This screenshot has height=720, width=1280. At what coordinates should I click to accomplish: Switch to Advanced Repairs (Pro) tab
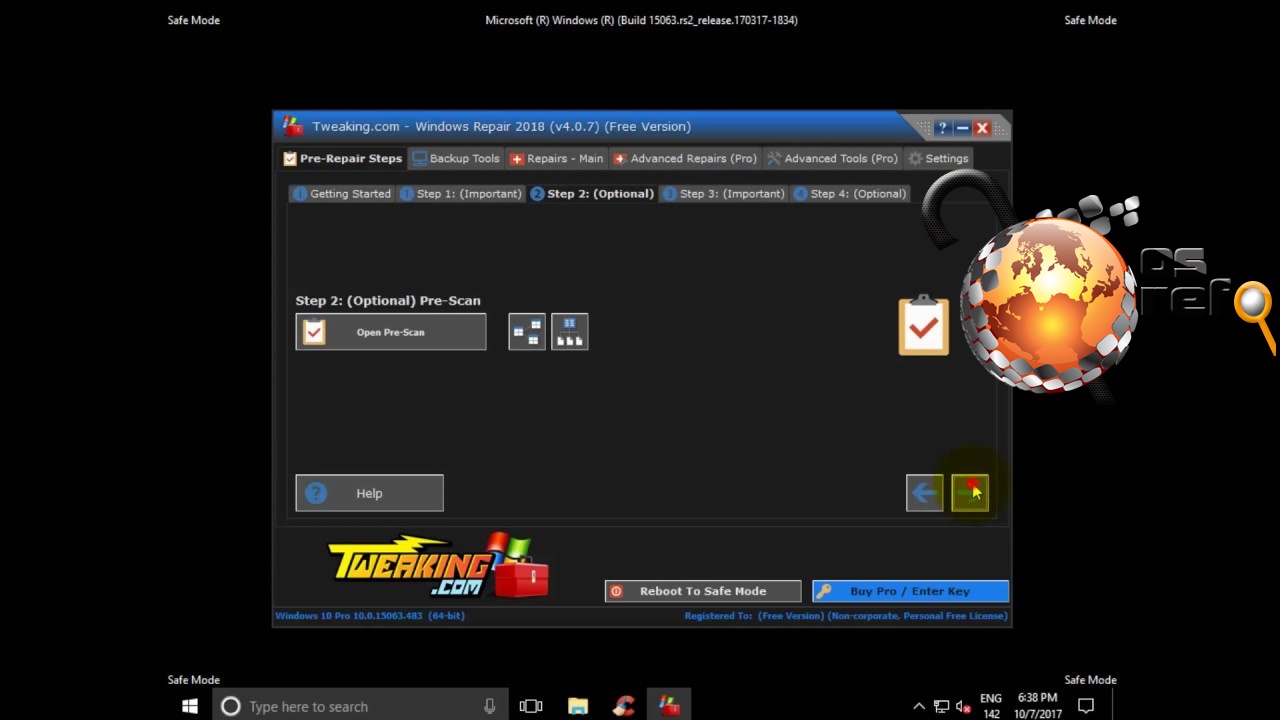pos(685,158)
